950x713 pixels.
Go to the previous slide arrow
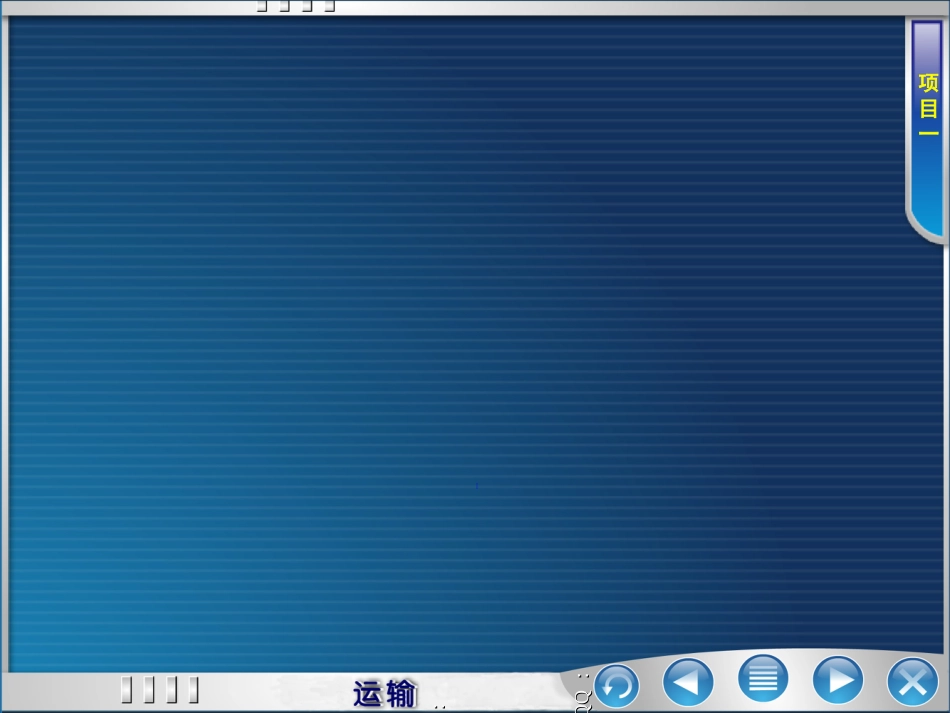688,681
